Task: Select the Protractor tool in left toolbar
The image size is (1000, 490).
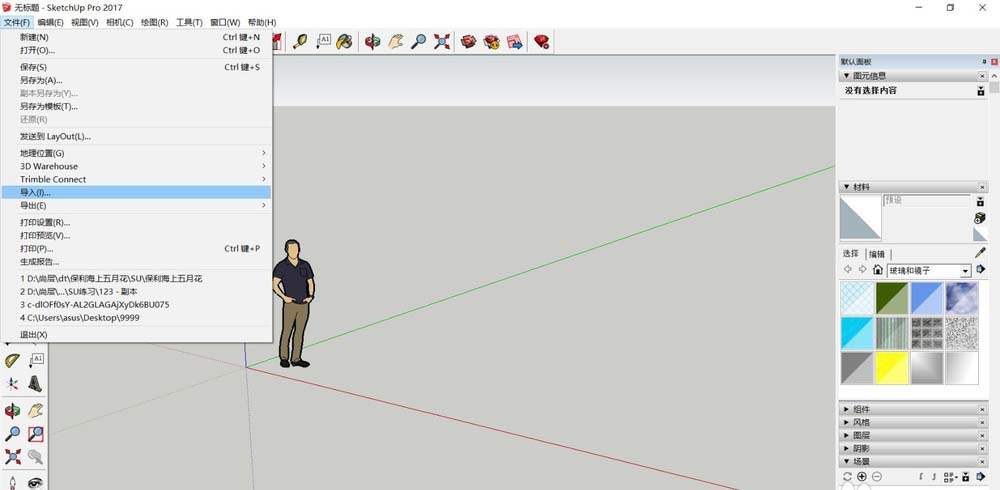Action: tap(13, 360)
